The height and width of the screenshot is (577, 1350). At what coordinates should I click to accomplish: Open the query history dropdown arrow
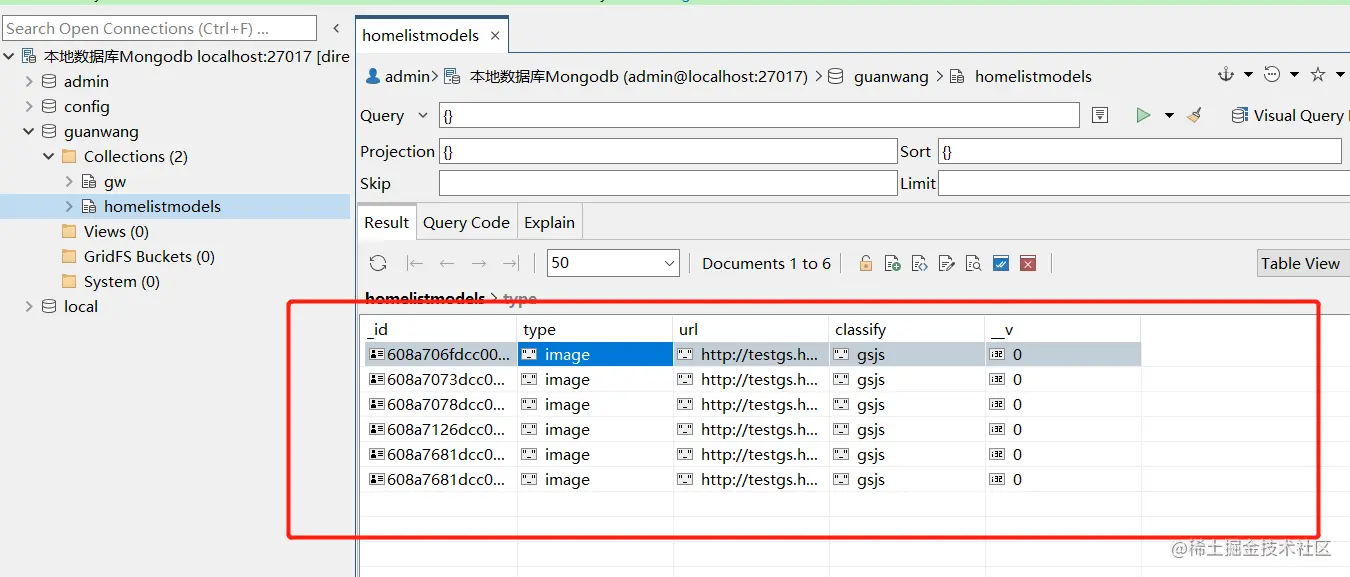pyautogui.click(x=1294, y=75)
